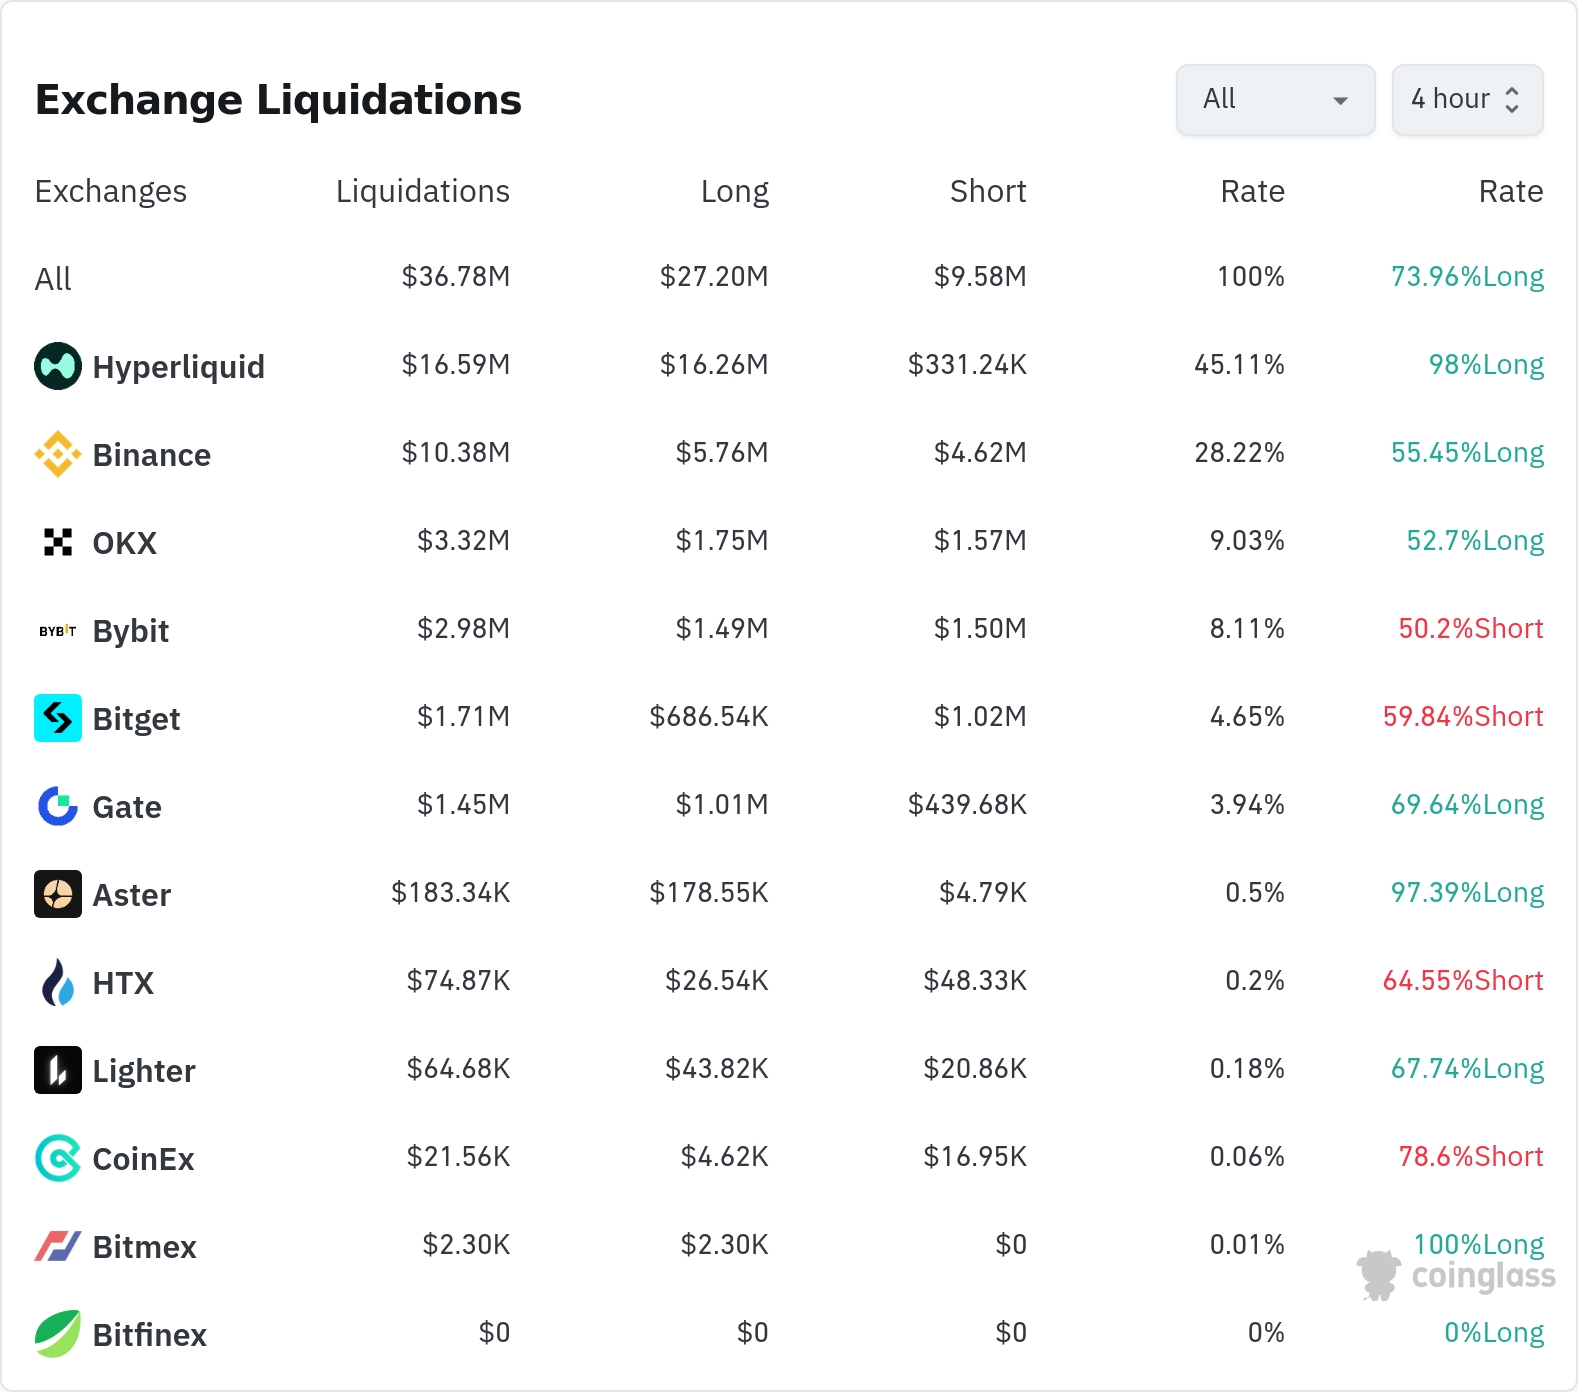Click the OKX exchange logo icon
This screenshot has height=1392, width=1578.
pyautogui.click(x=58, y=542)
